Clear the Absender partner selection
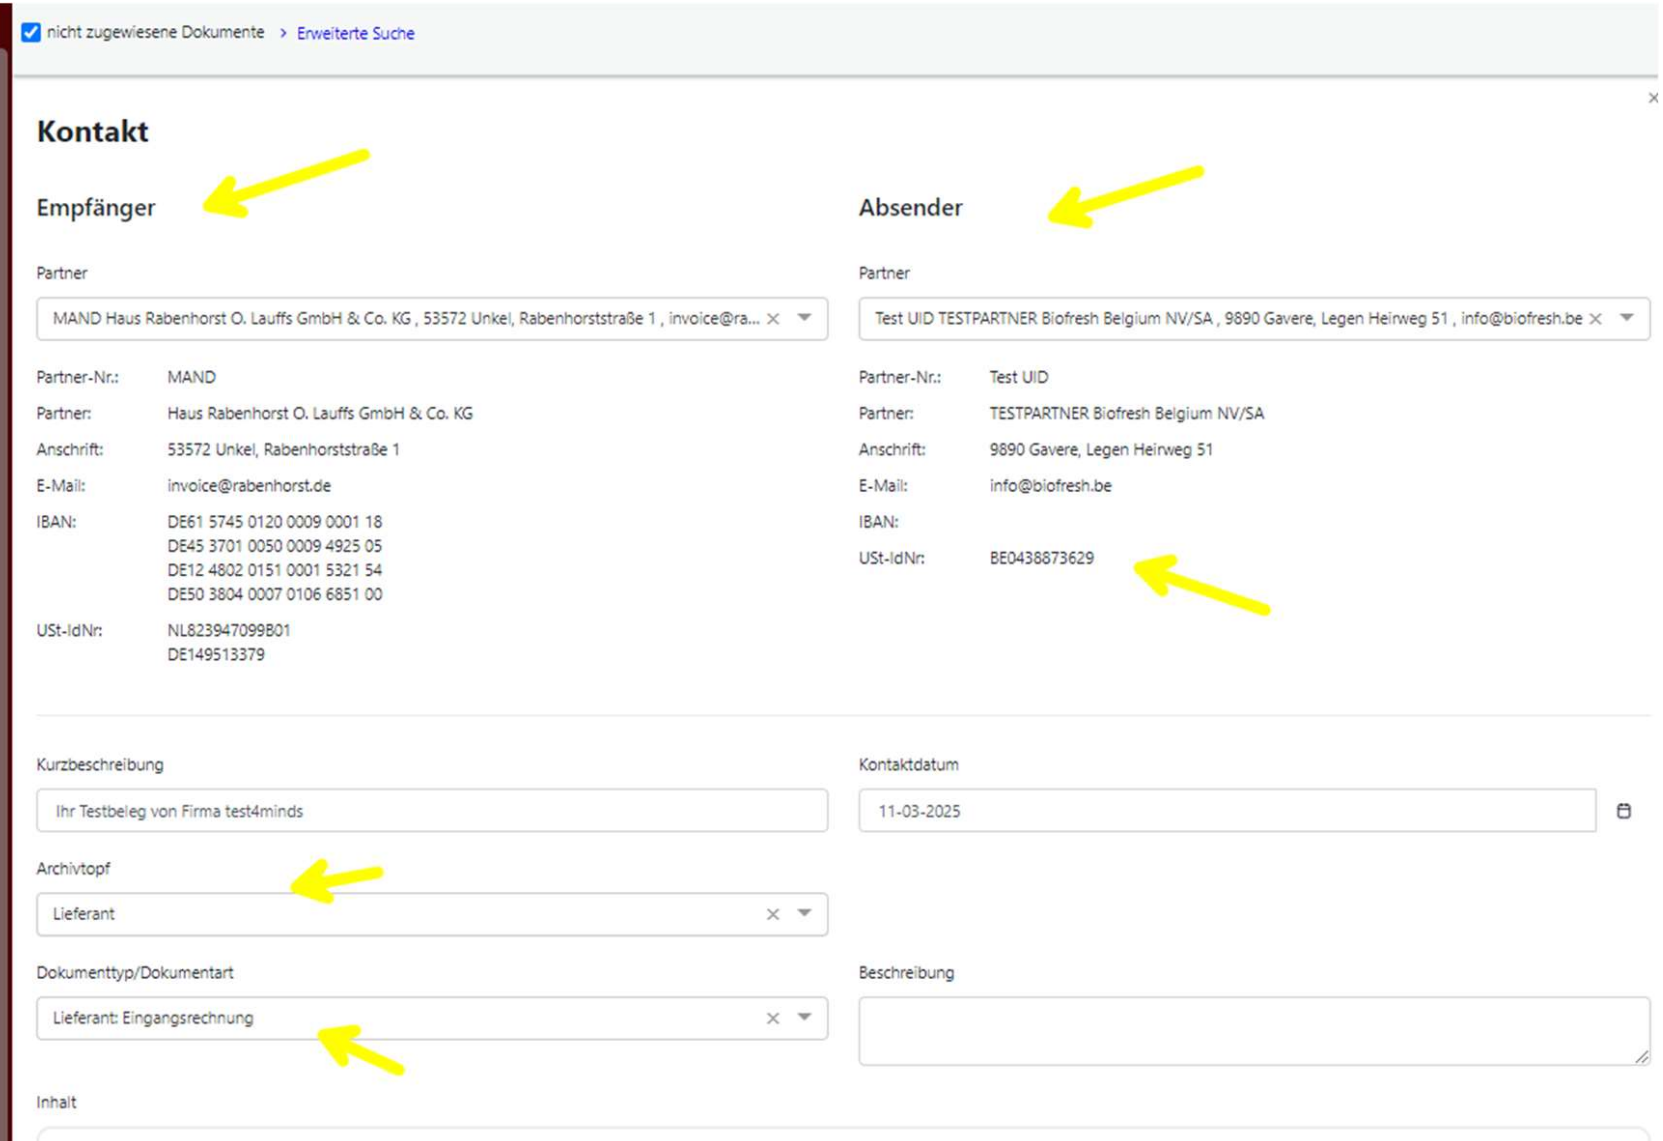The width and height of the screenshot is (1663, 1141). tap(1596, 319)
